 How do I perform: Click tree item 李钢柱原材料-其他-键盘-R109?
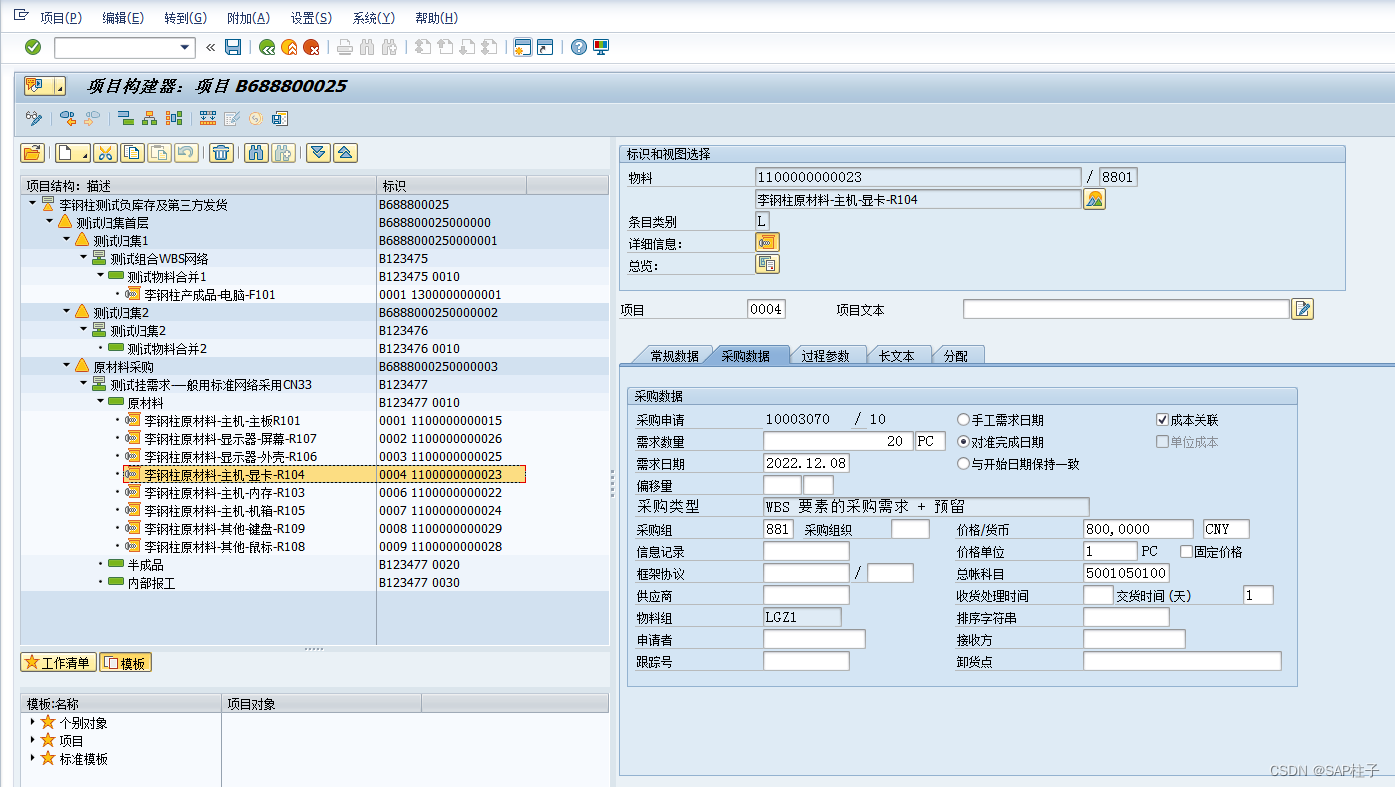(x=225, y=529)
